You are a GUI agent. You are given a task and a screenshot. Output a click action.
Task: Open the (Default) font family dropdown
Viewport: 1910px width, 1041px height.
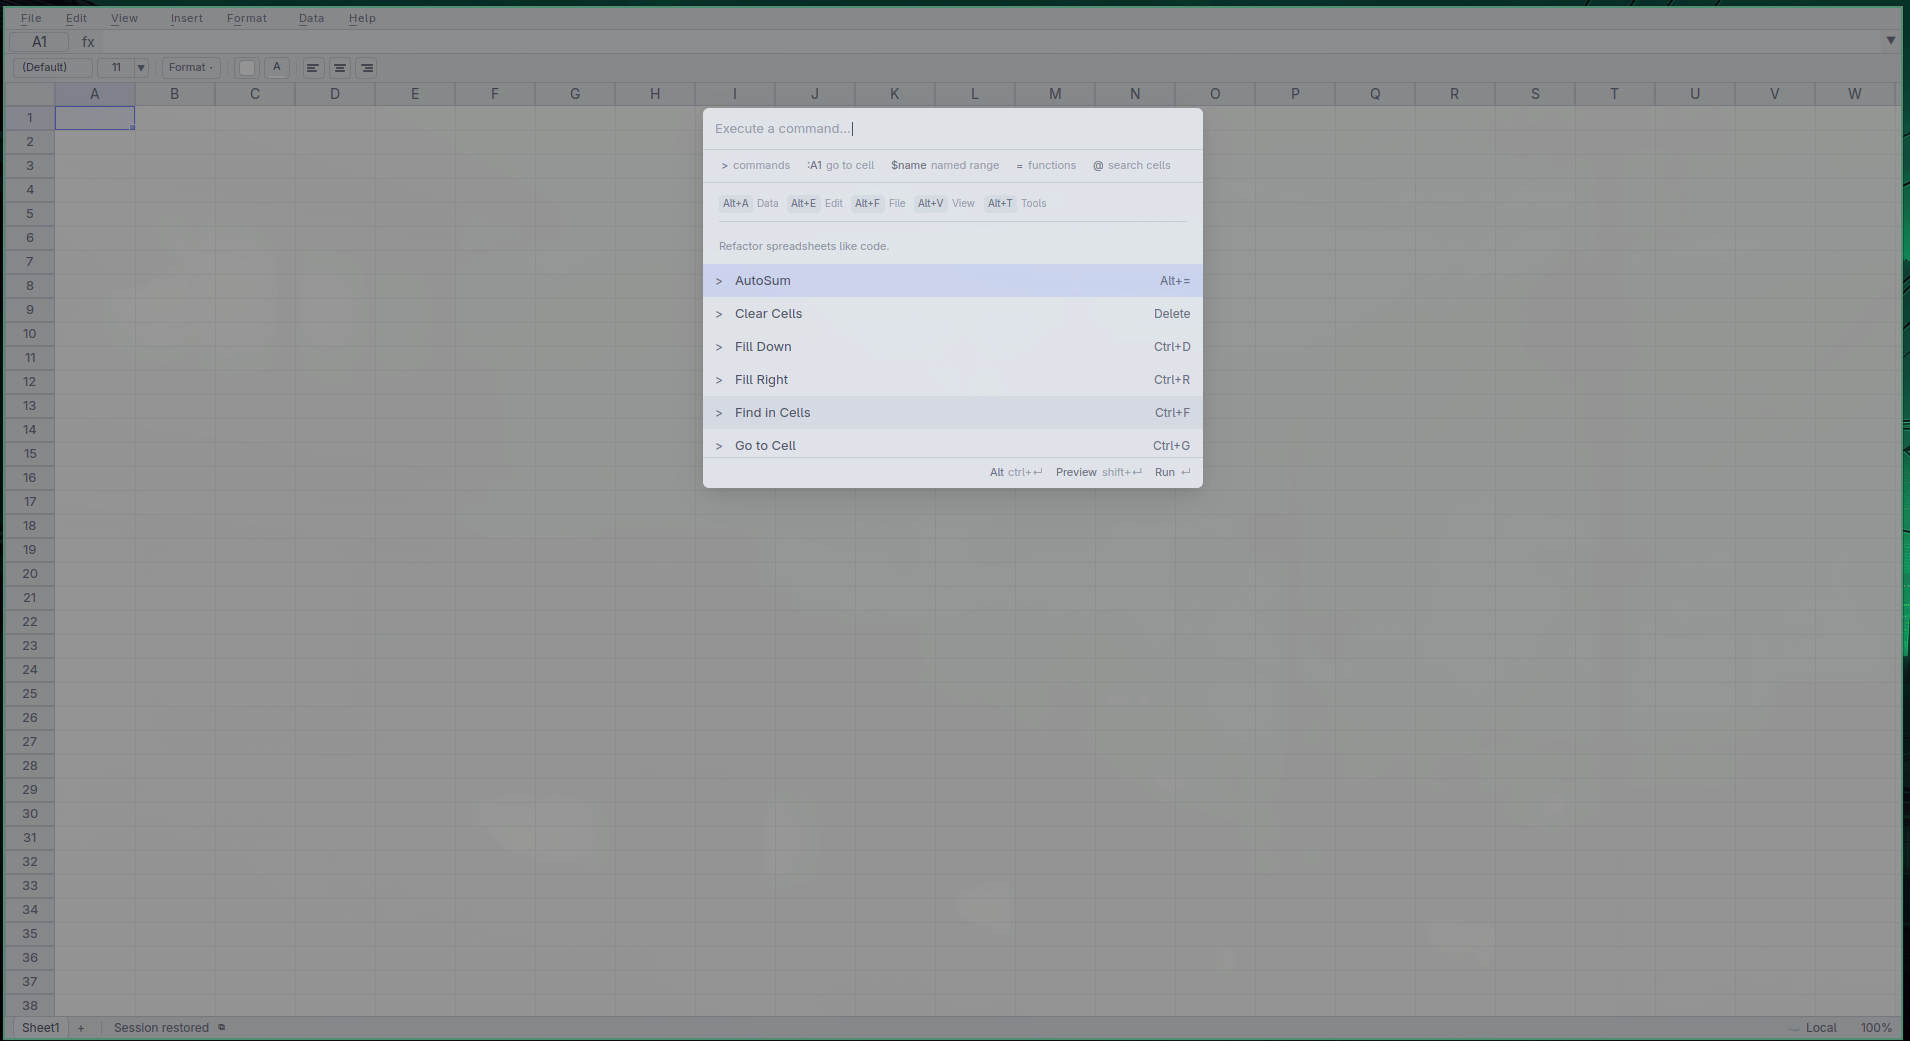tap(52, 67)
